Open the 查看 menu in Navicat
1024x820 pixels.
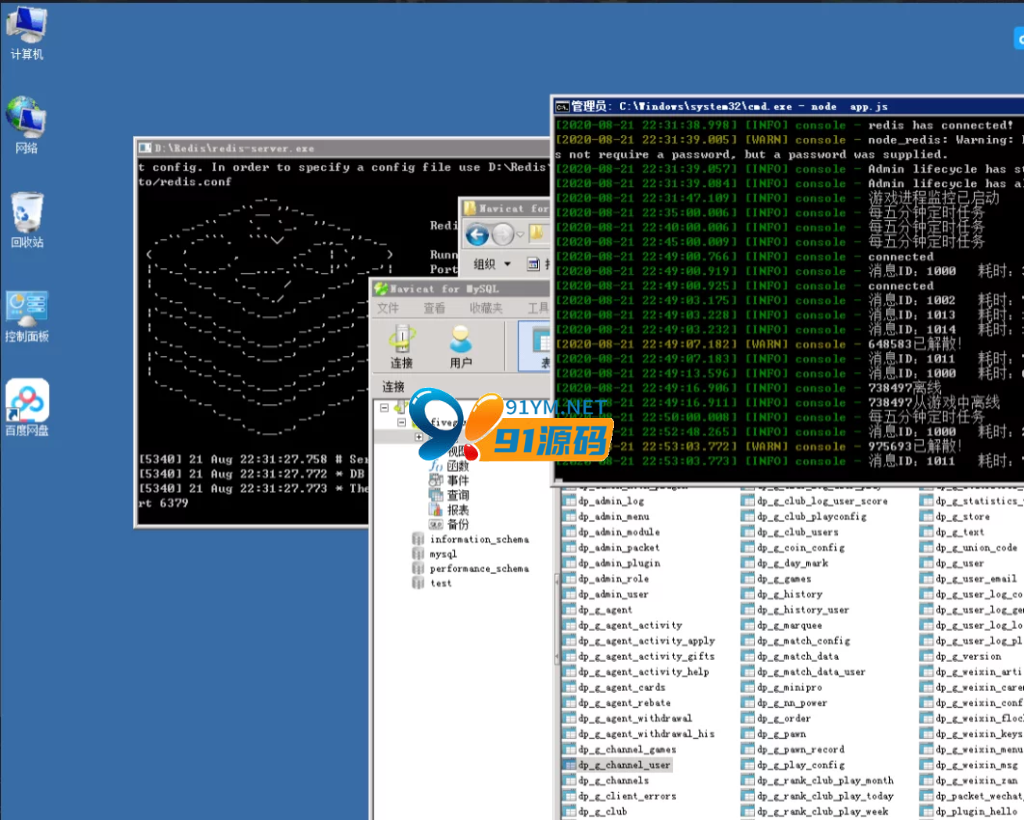pyautogui.click(x=434, y=308)
